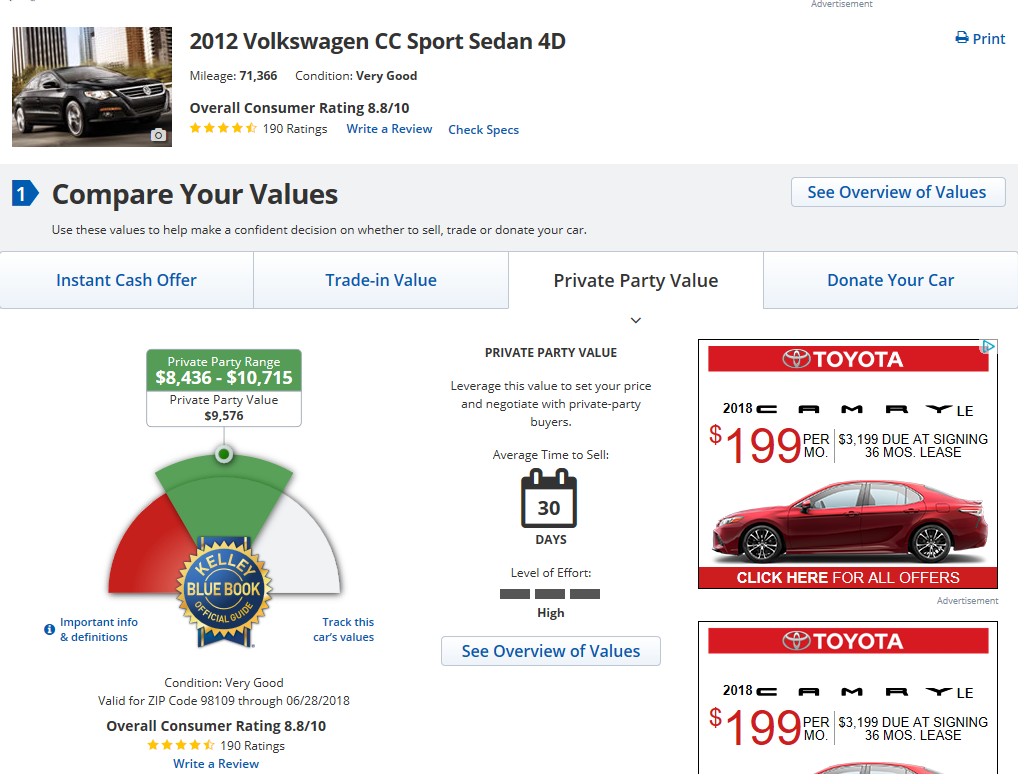Screen dimensions: 1018x774
Task: Click the blue step 1 arrow badge
Action: pos(25,193)
